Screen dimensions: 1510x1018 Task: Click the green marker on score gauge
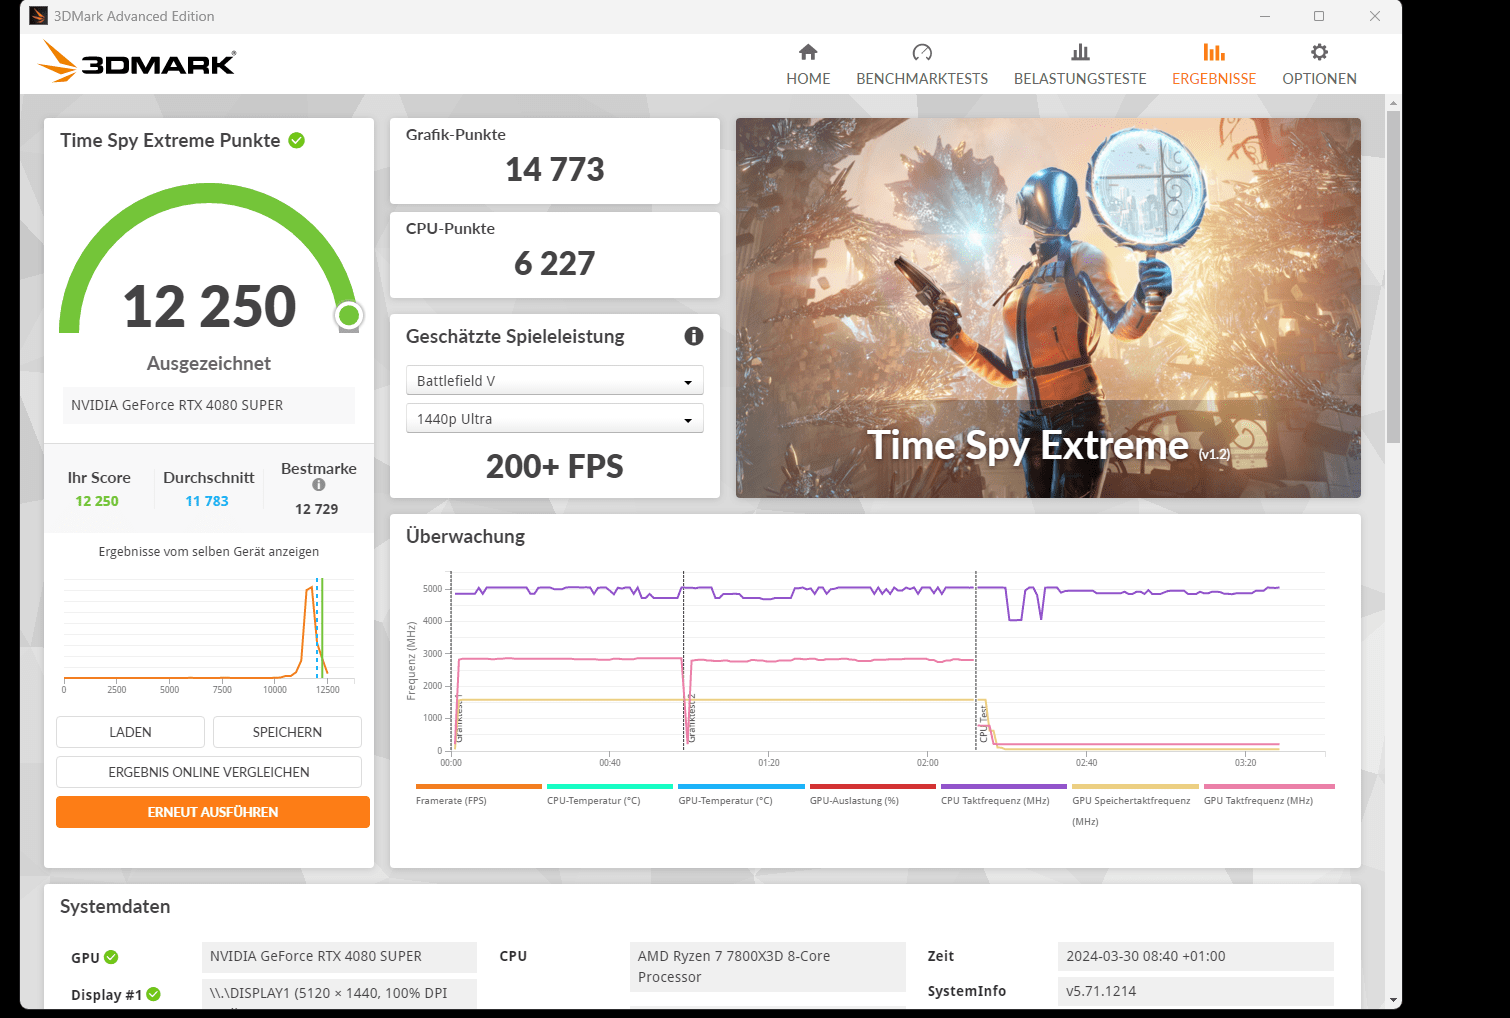(x=349, y=316)
